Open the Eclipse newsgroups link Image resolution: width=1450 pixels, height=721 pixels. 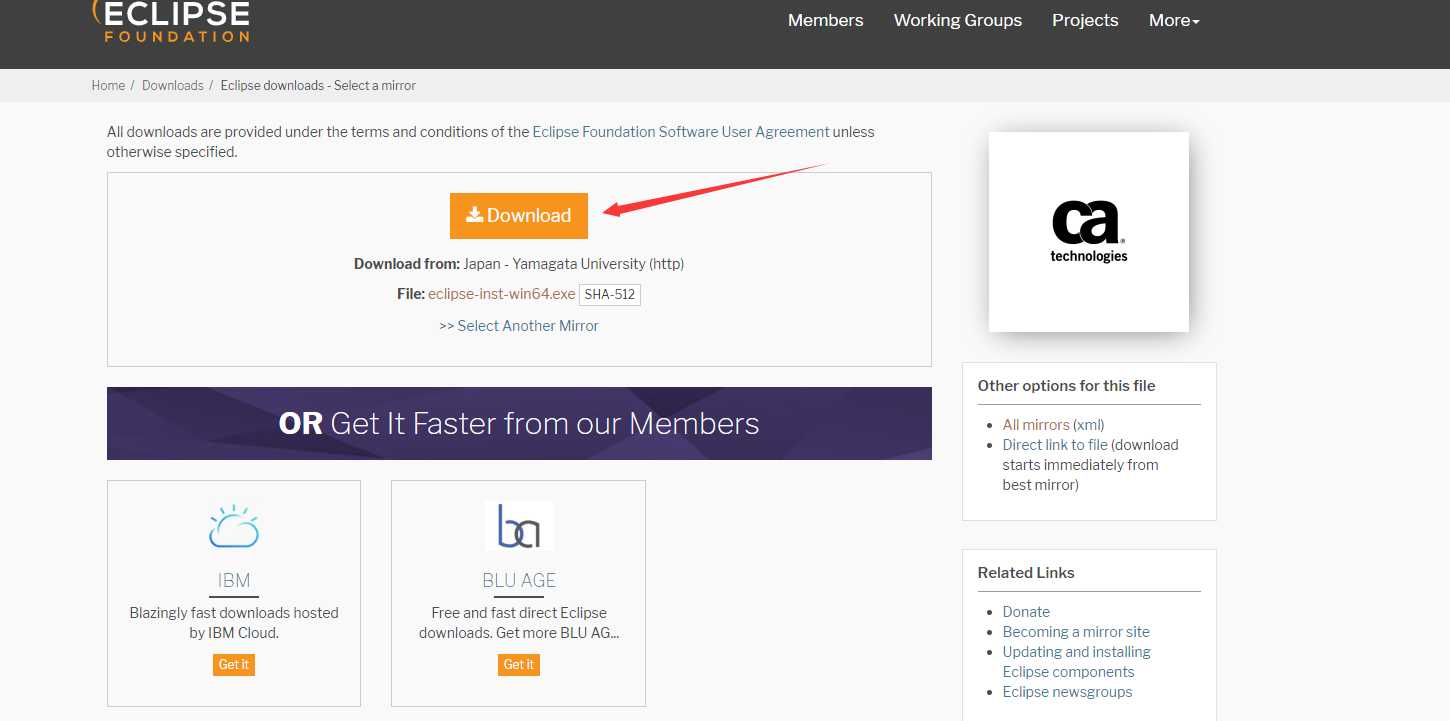point(1067,692)
